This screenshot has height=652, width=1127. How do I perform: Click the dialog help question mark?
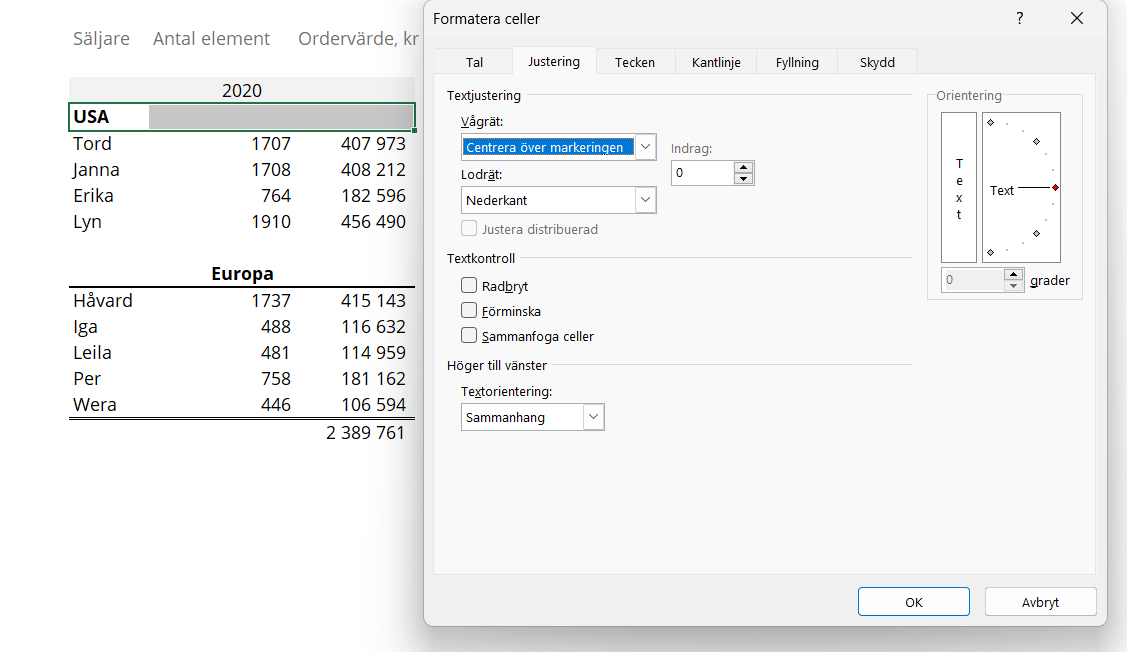(x=1019, y=18)
